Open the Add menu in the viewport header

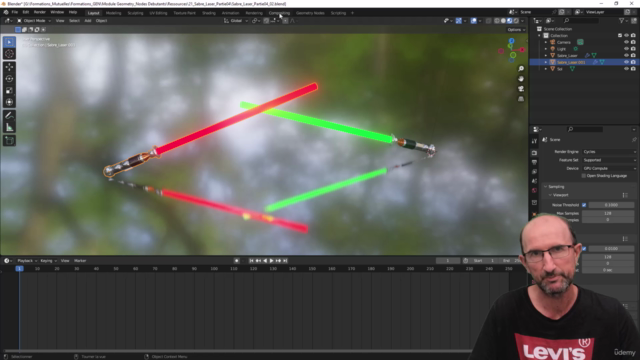click(88, 21)
